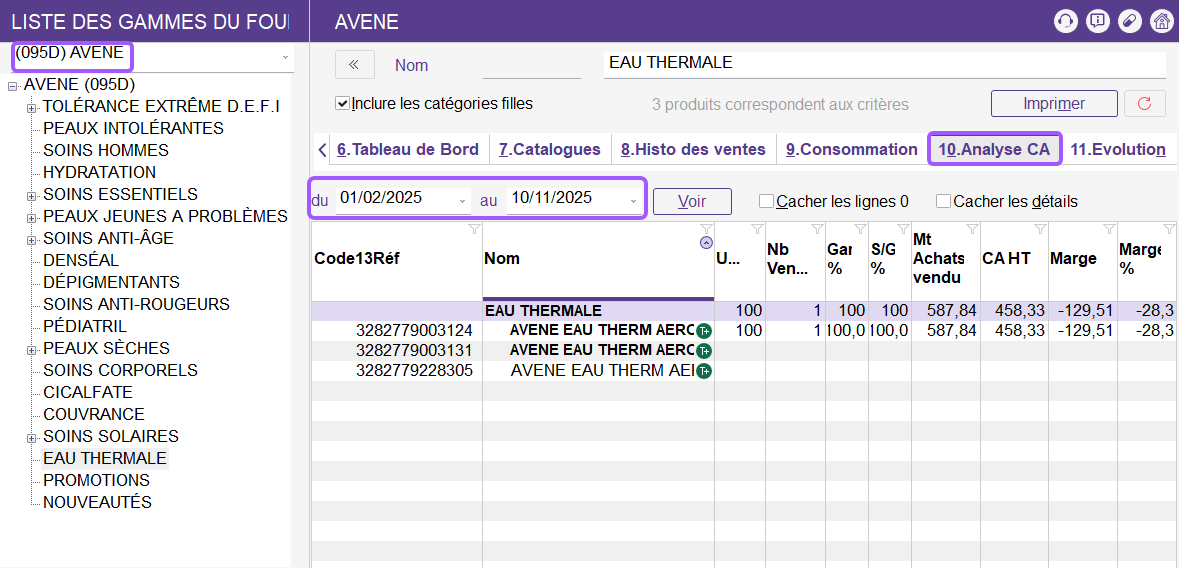Enable Cacher les lignes 0
1179x568 pixels.
(x=766, y=201)
